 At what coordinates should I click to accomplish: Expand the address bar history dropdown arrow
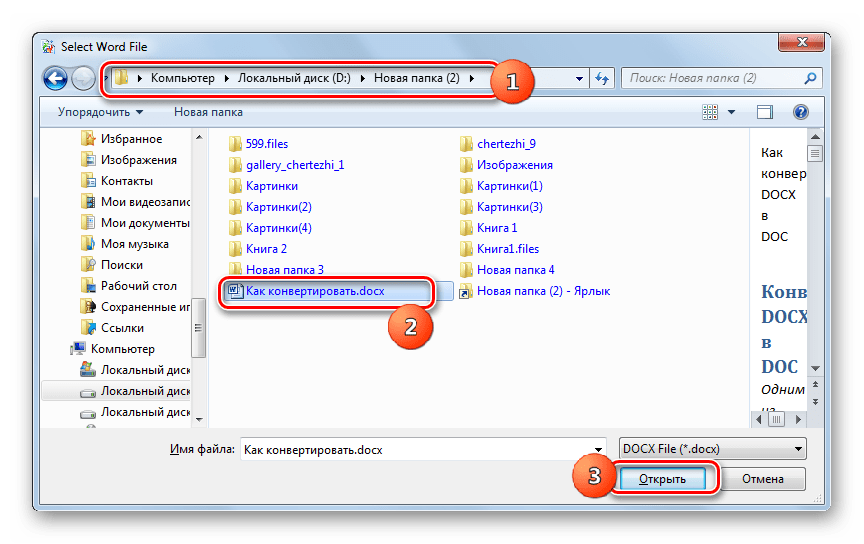579,79
